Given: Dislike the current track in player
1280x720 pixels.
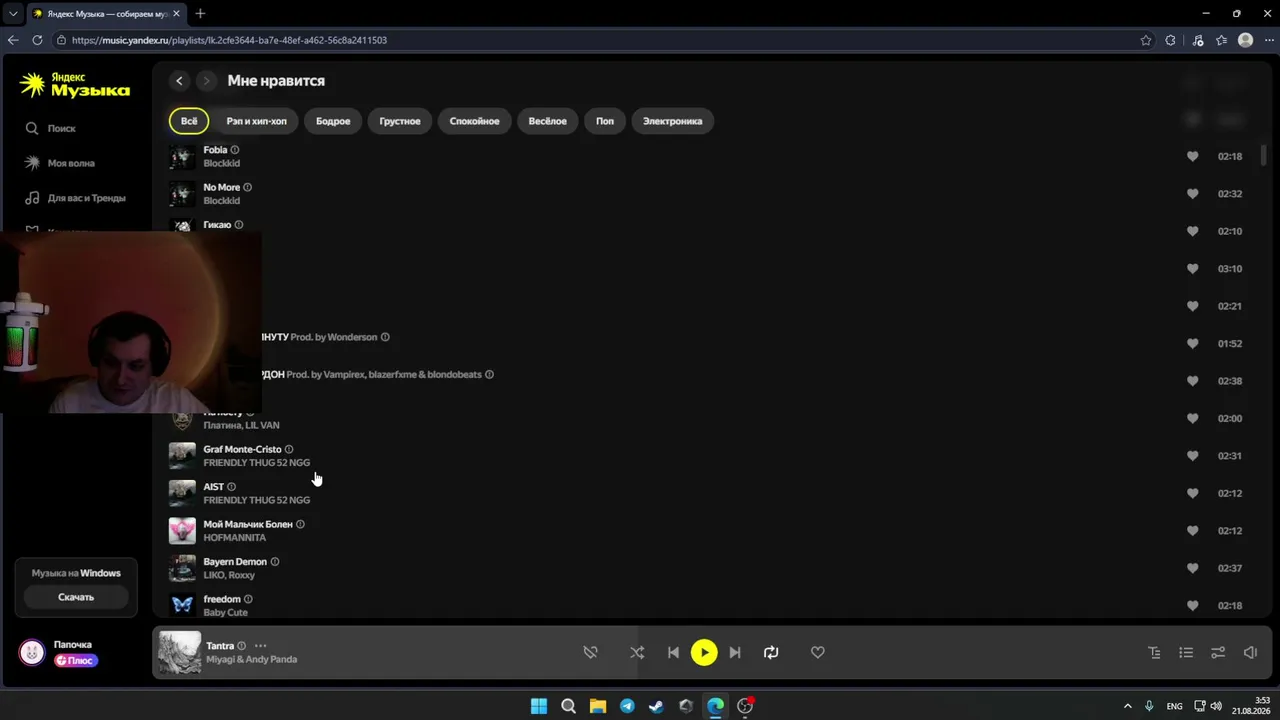Looking at the screenshot, I should click(591, 652).
